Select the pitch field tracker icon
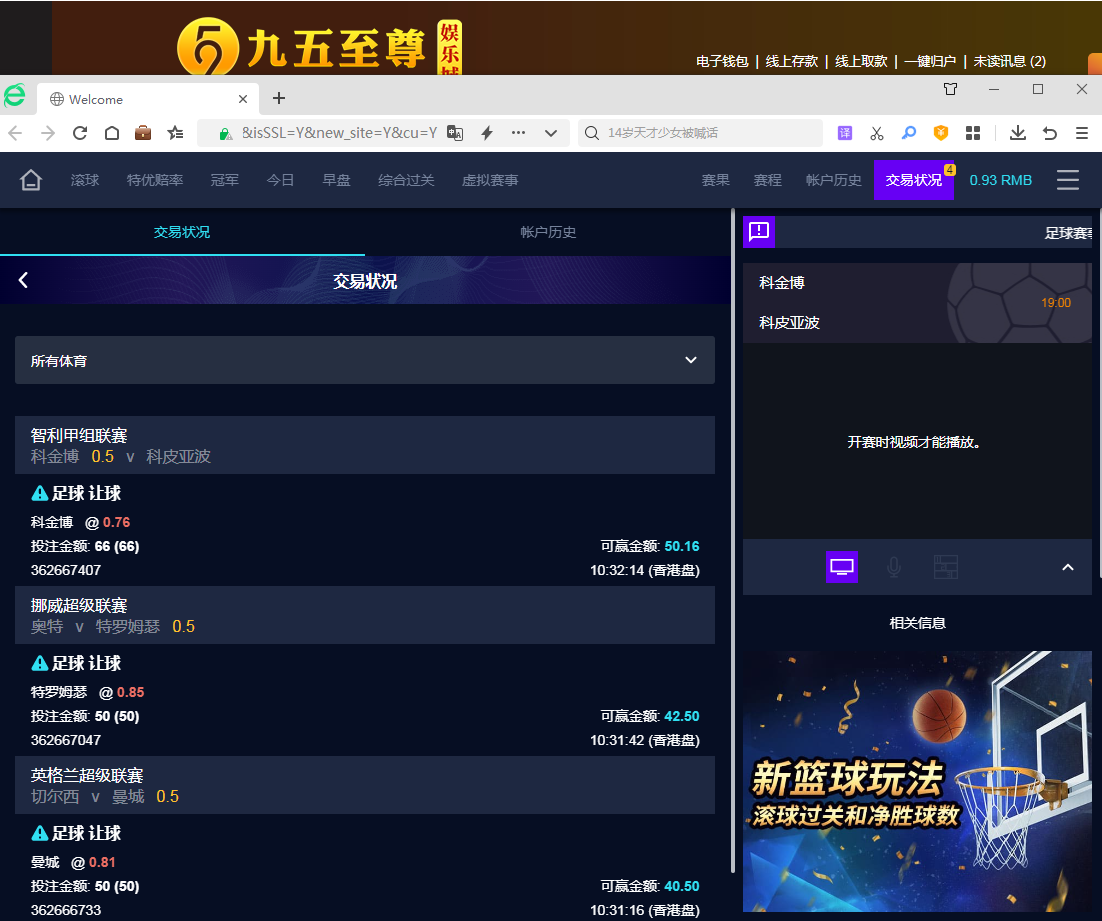The width and height of the screenshot is (1102, 921). pos(945,567)
